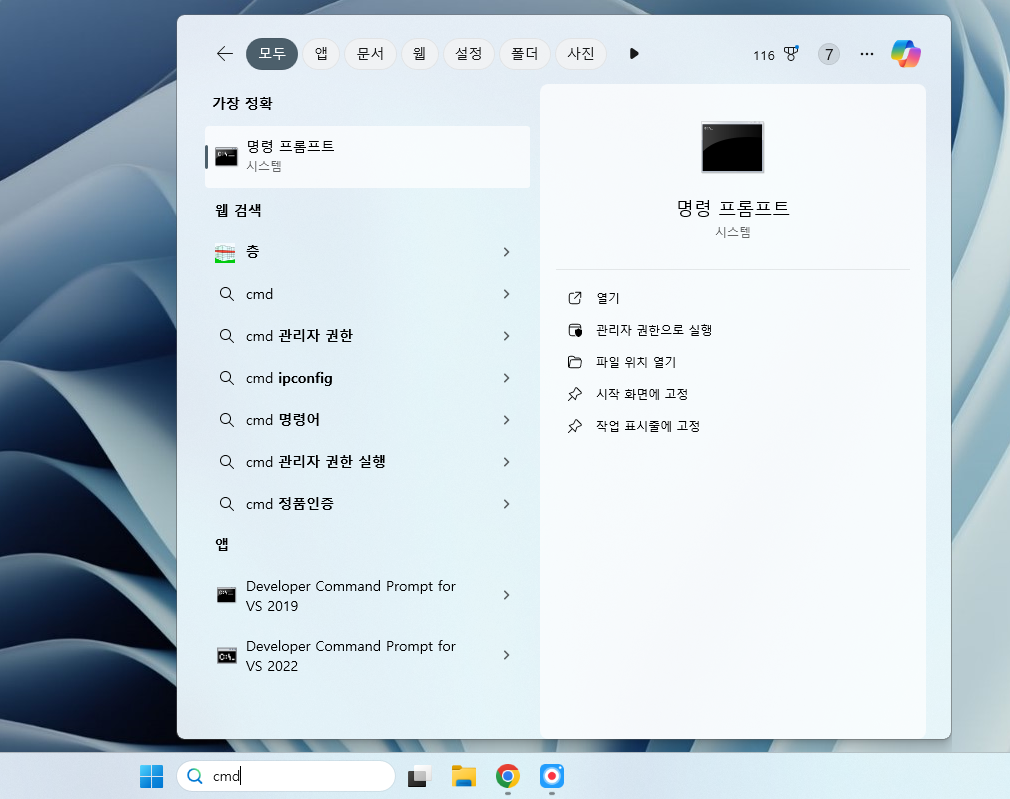Open File Explorer from the taskbar
1010x799 pixels.
click(464, 776)
